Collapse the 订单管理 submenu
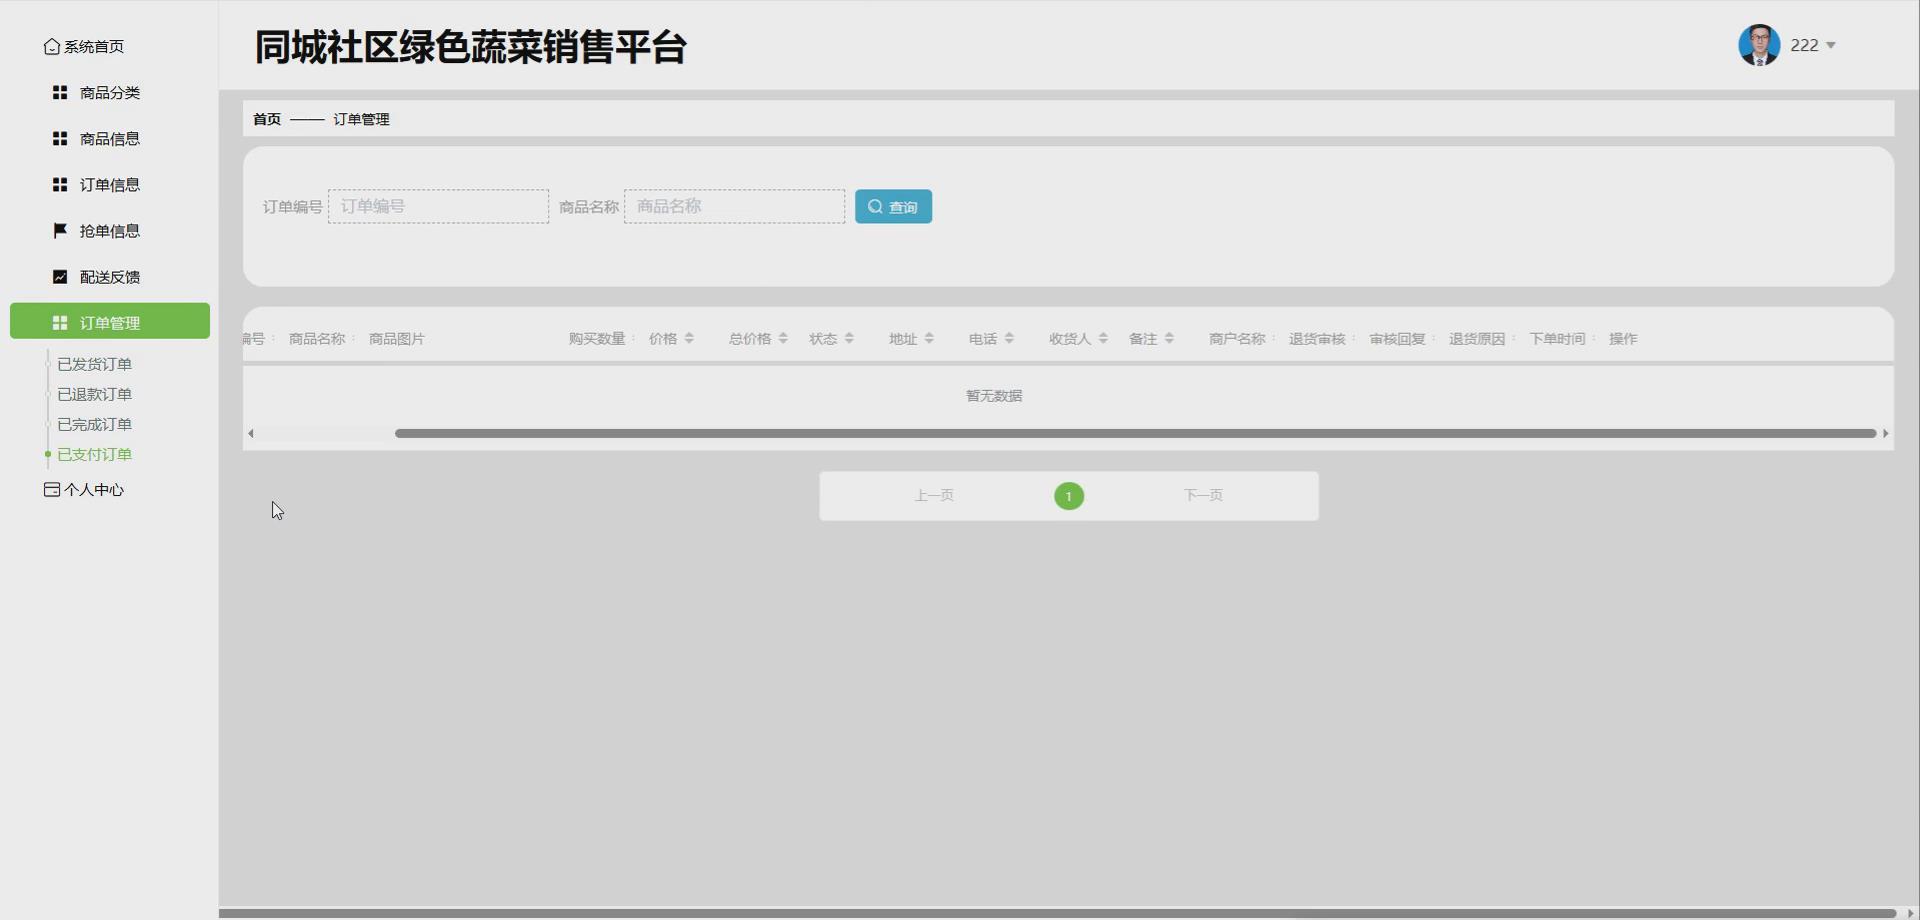 [x=110, y=321]
